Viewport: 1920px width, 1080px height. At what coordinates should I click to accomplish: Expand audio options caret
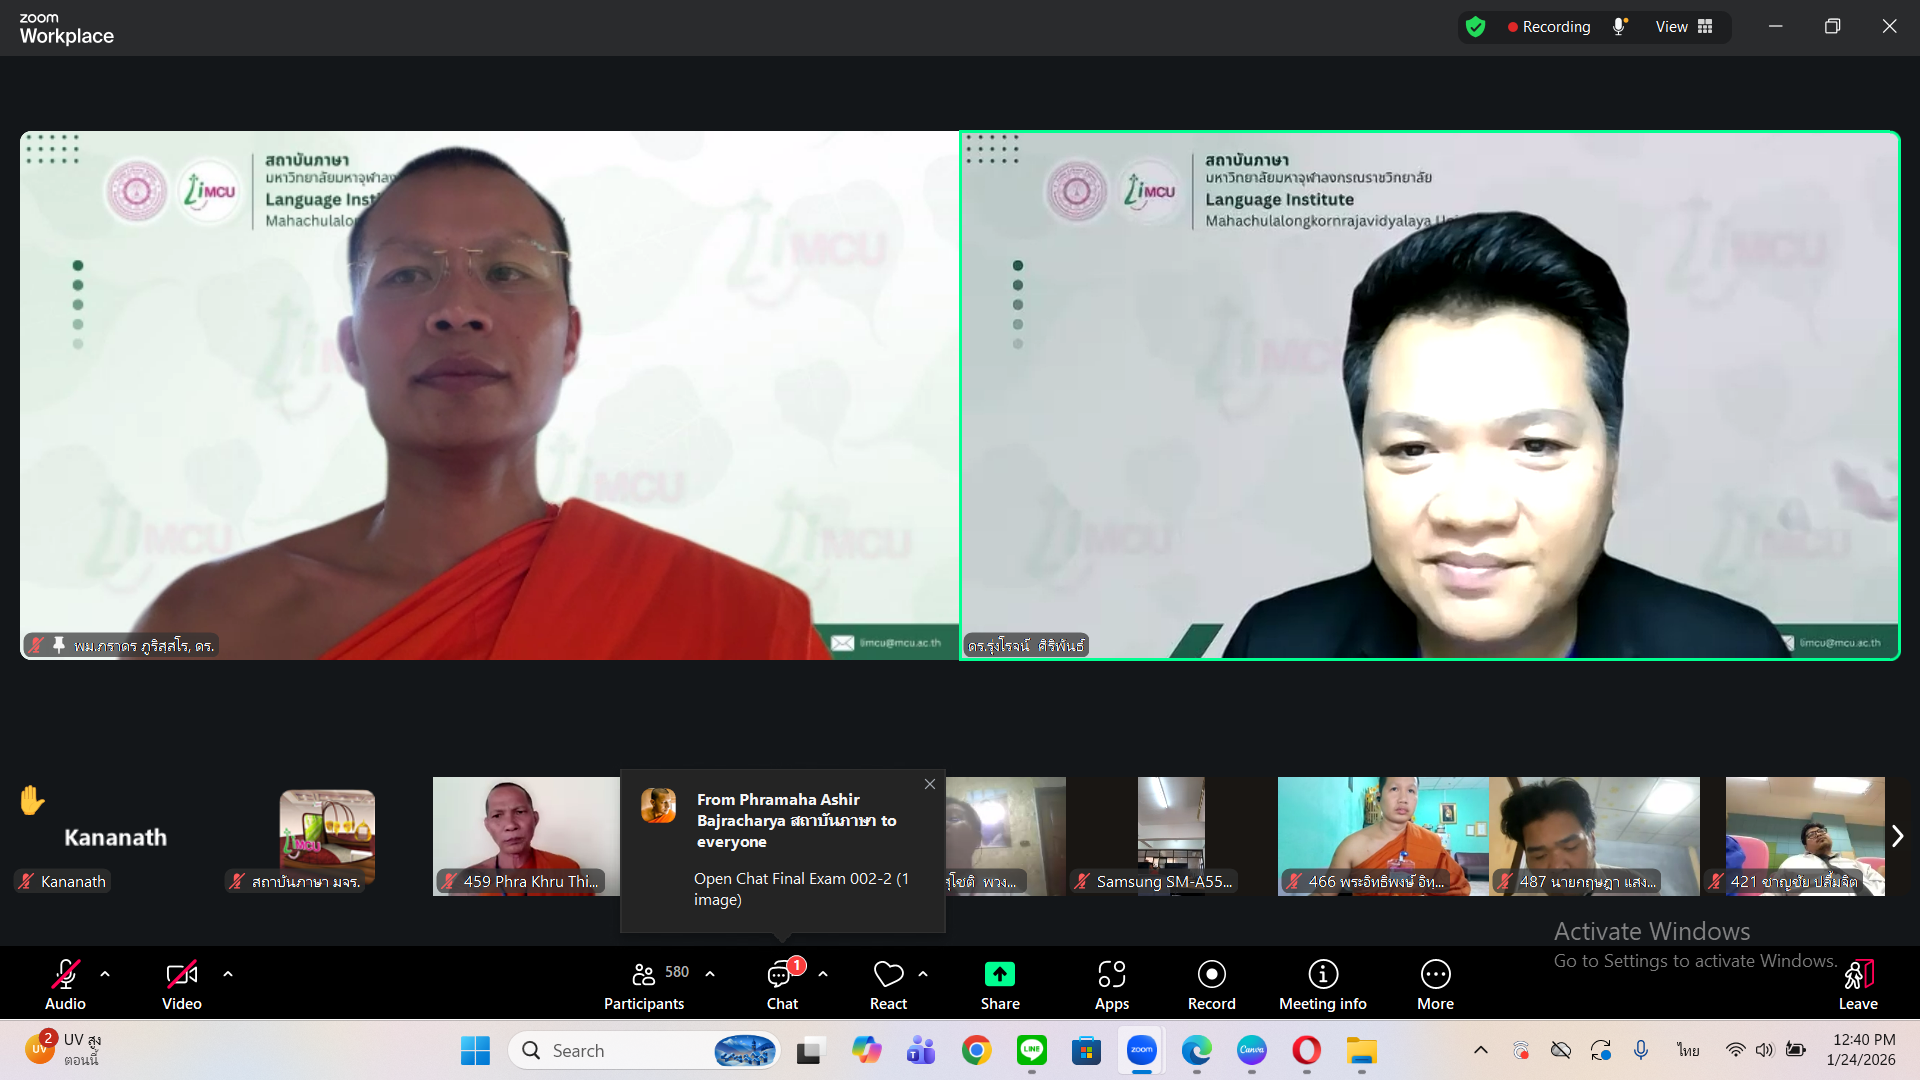pyautogui.click(x=105, y=974)
